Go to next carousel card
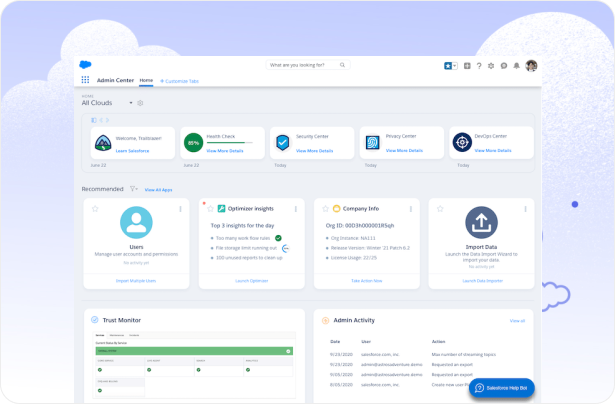This screenshot has width=615, height=404. [x=107, y=120]
